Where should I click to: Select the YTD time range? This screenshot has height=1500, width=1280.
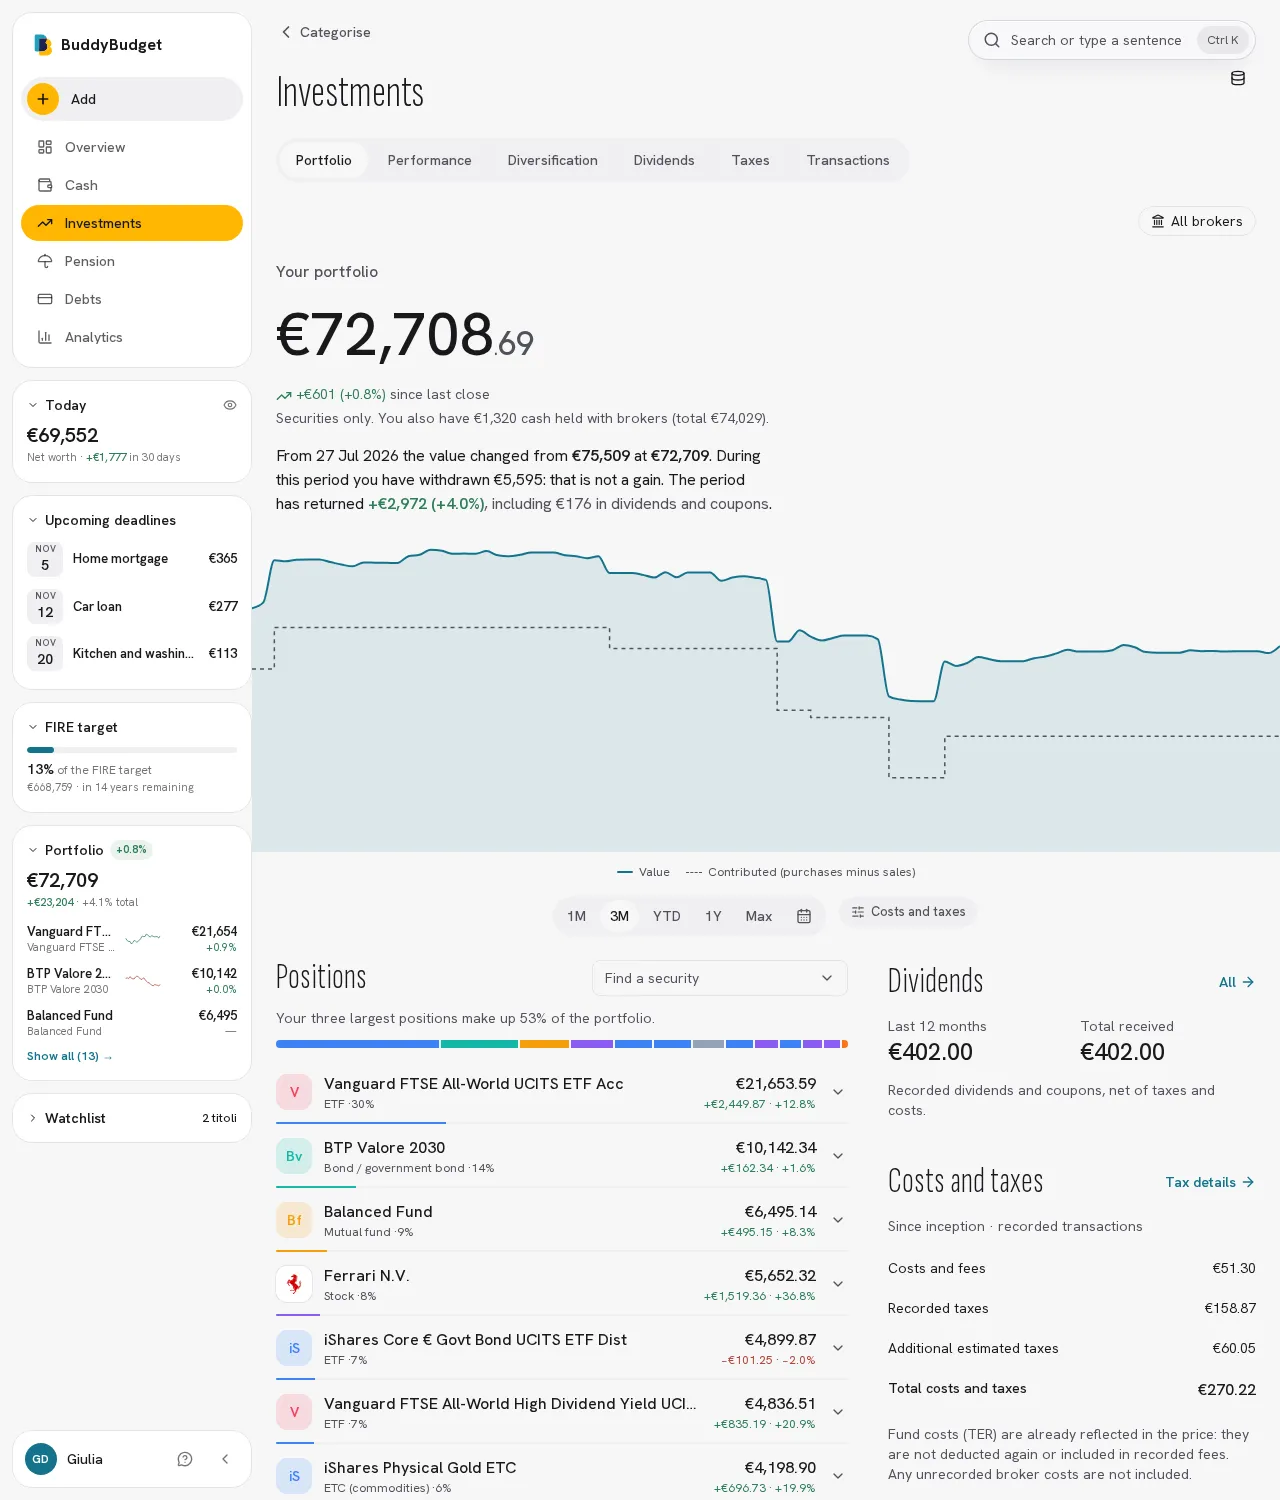[667, 916]
